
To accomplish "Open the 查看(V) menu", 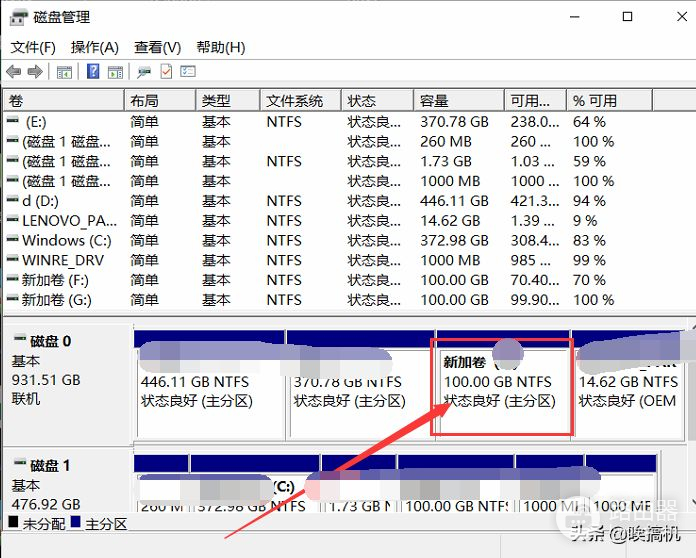I will click(158, 47).
